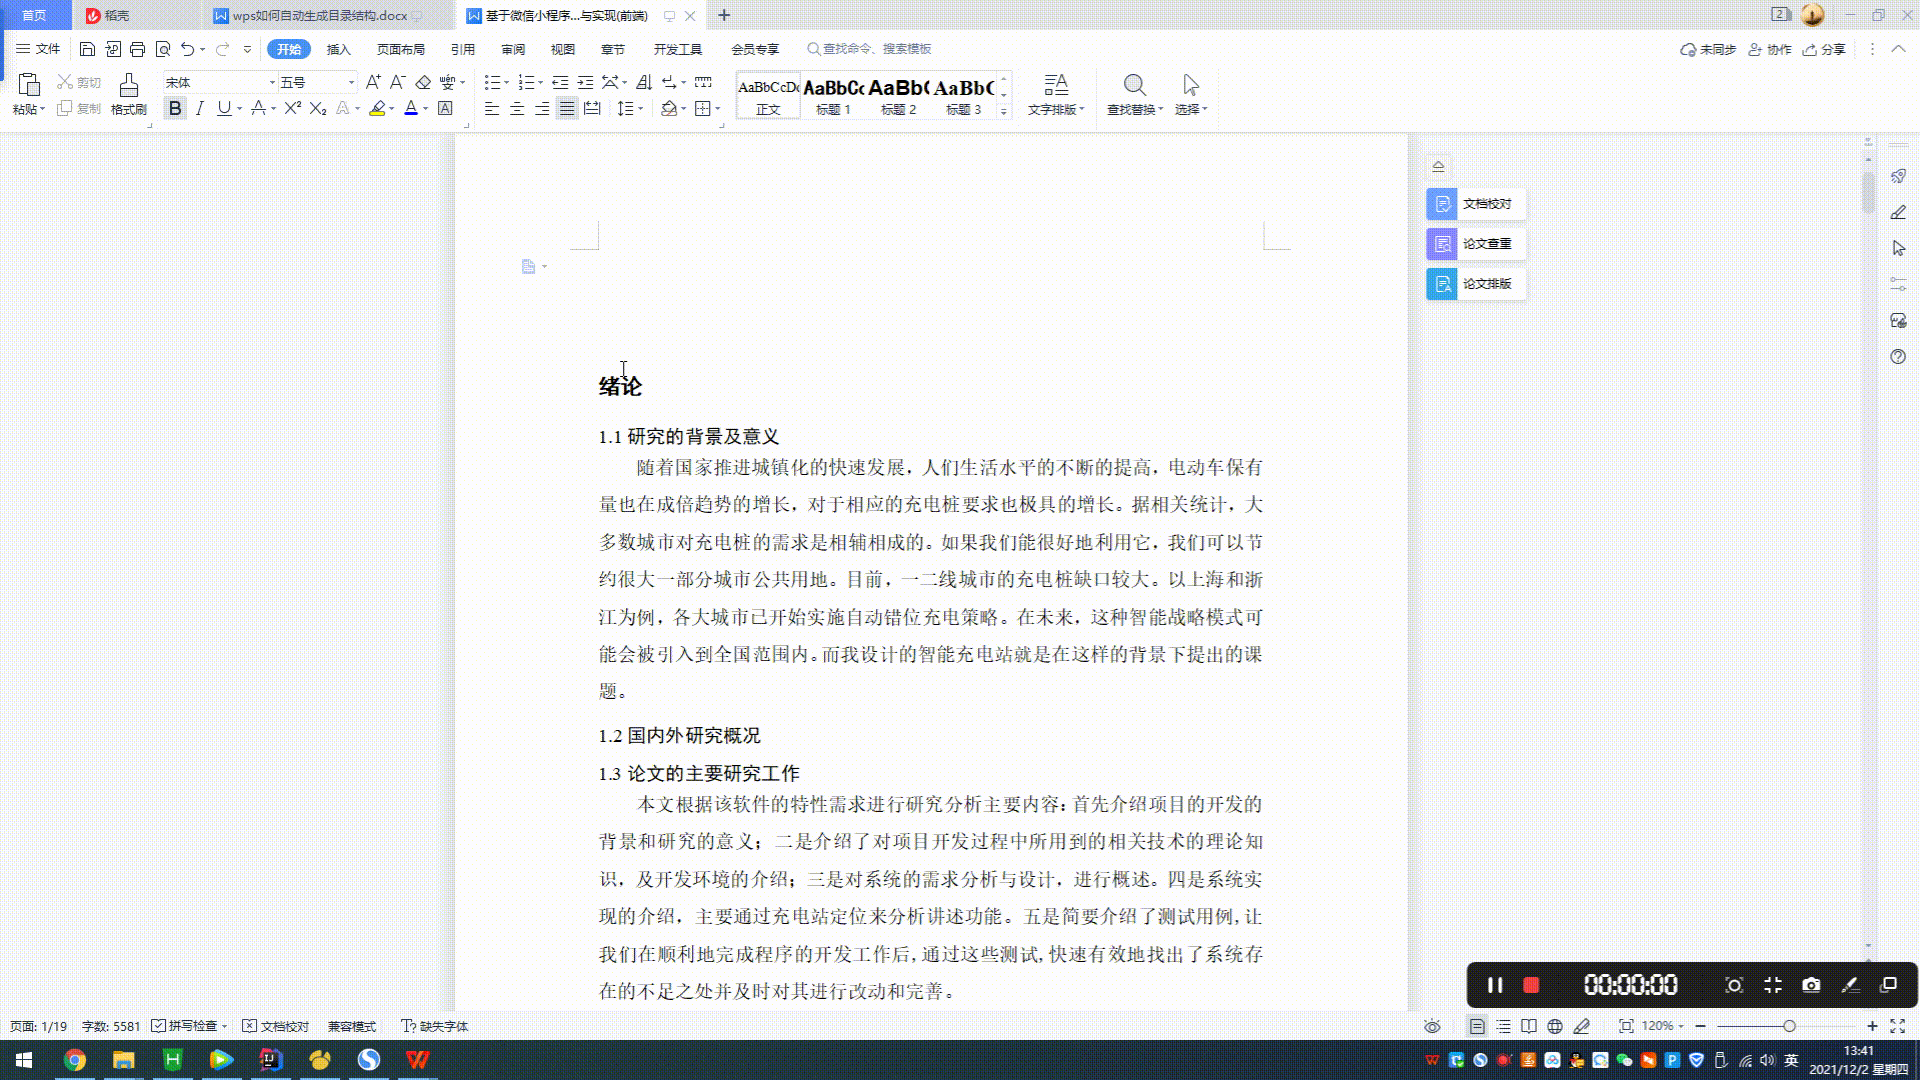Toggle Italic formatting
This screenshot has height=1080, width=1920.
click(200, 109)
